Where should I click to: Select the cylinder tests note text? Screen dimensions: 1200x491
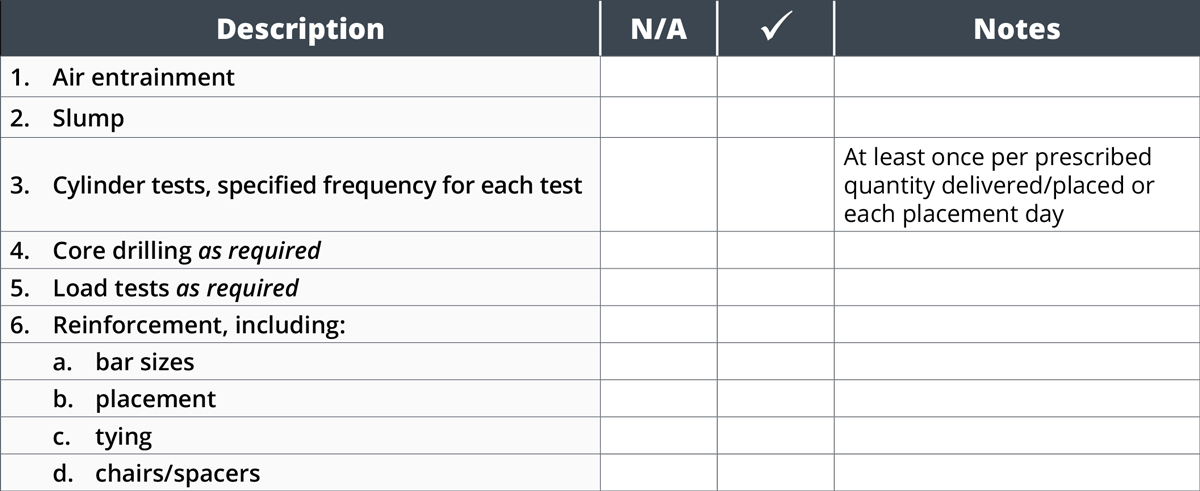(x=999, y=186)
